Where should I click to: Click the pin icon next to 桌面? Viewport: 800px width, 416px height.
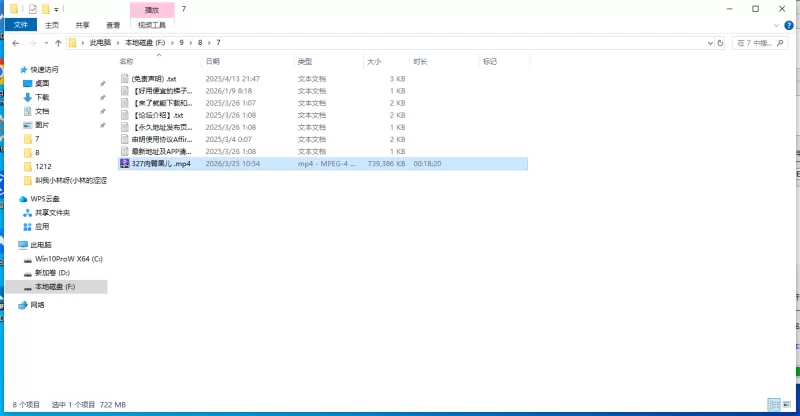pos(103,84)
